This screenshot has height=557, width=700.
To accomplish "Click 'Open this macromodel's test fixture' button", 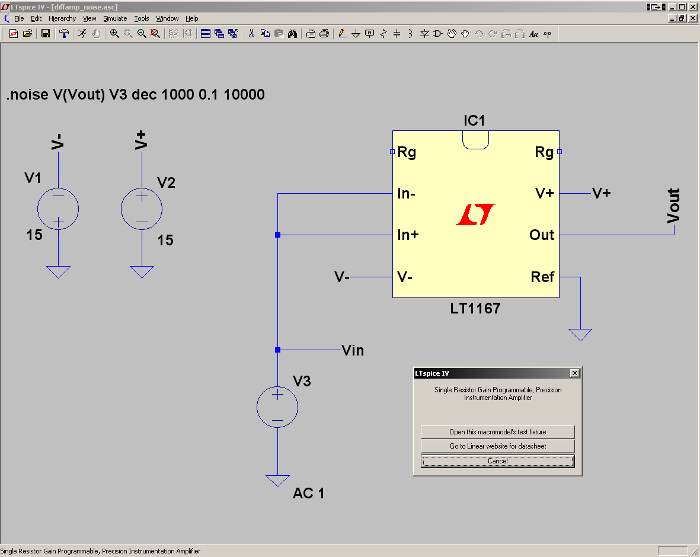I will pos(498,432).
